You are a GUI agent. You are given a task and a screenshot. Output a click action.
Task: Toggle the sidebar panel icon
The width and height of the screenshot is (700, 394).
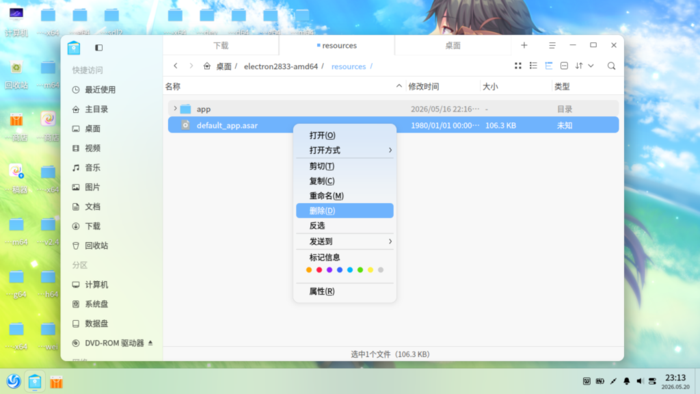pos(99,47)
